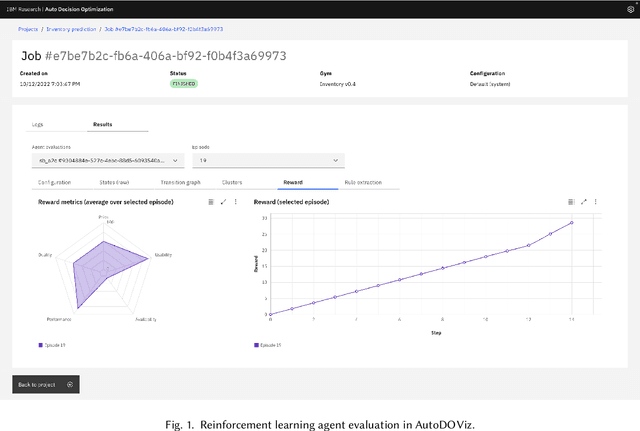The width and height of the screenshot is (640, 431).
Task: Select the Transition graph tab
Action: coord(180,183)
